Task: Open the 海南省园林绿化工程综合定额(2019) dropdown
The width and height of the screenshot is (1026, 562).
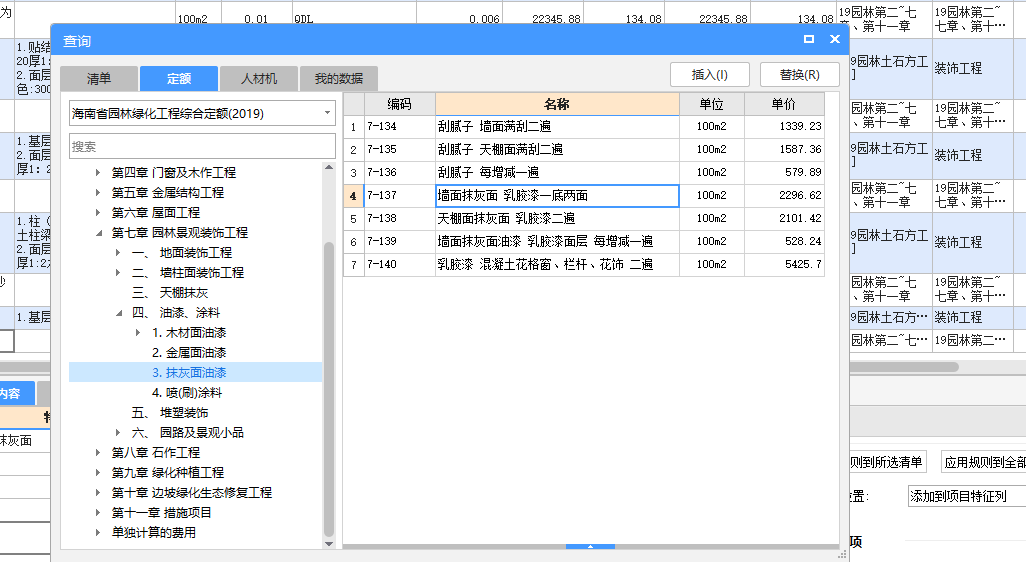Action: point(202,113)
